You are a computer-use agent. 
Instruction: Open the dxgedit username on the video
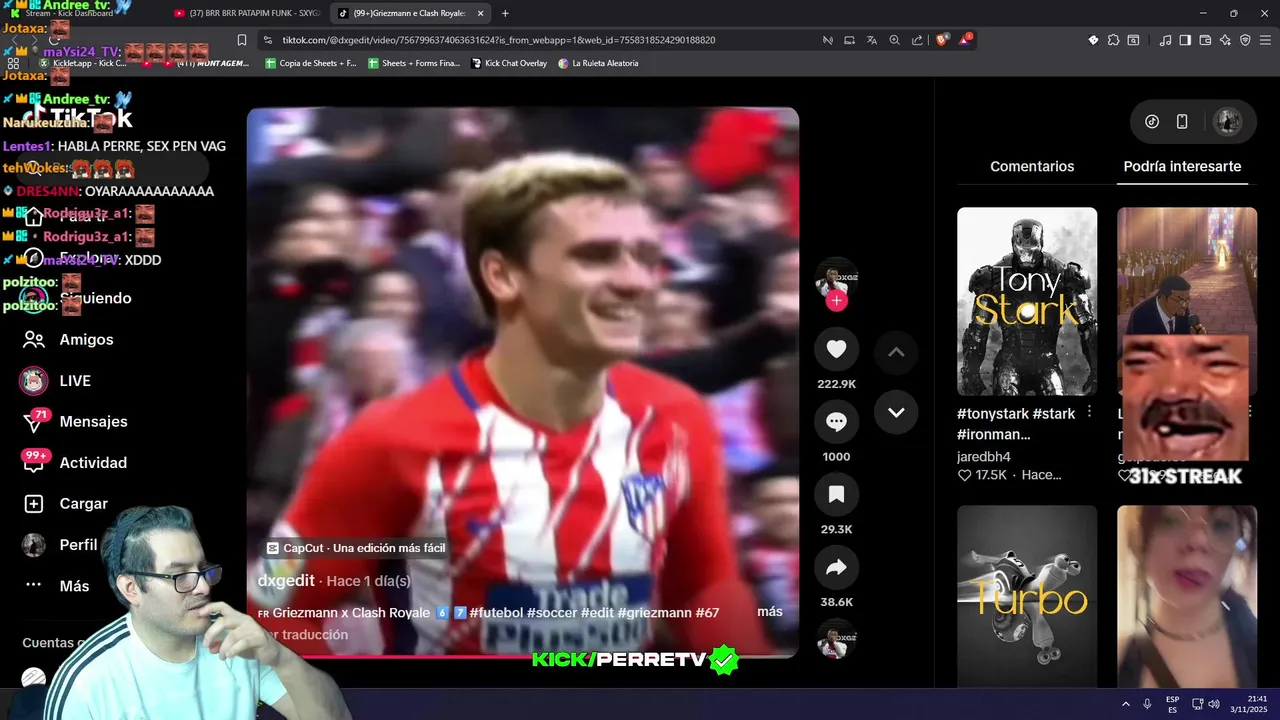click(286, 581)
